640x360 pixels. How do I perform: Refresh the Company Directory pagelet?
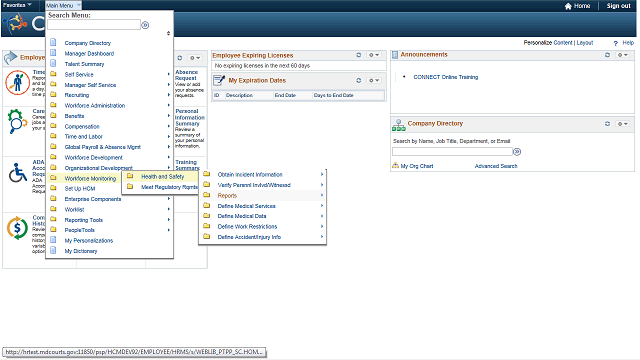coord(607,124)
